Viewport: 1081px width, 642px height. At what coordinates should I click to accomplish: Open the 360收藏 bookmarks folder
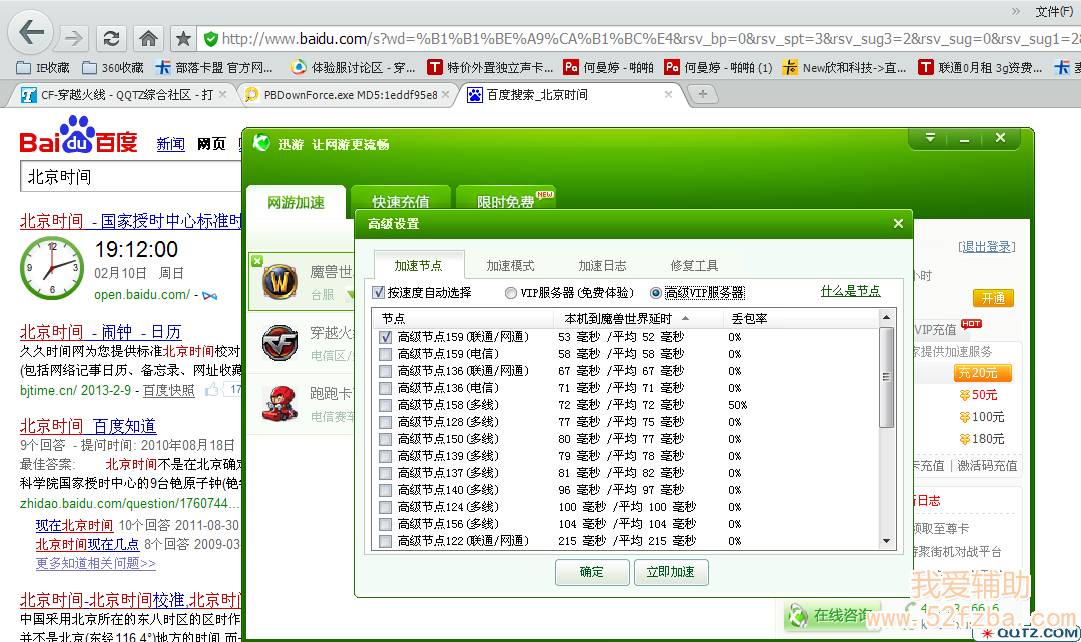113,68
